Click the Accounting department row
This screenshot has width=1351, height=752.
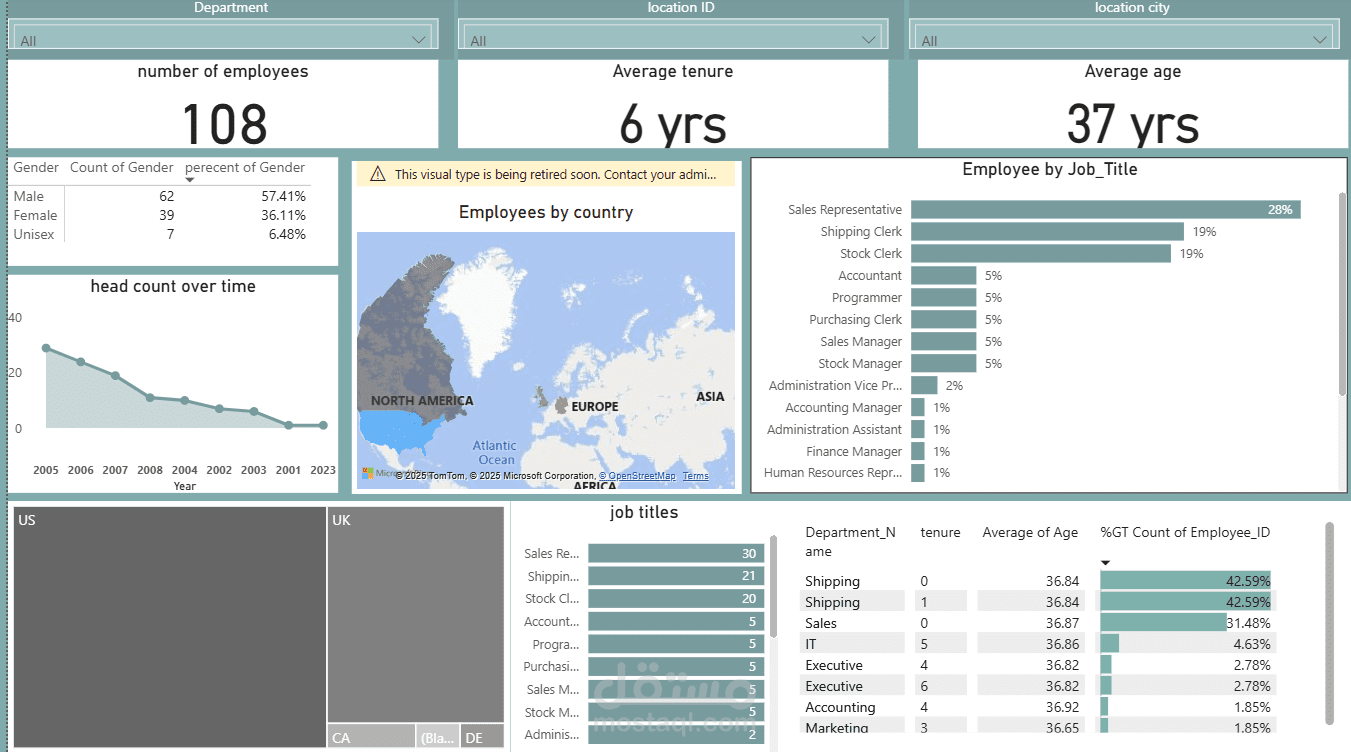click(x=1040, y=707)
